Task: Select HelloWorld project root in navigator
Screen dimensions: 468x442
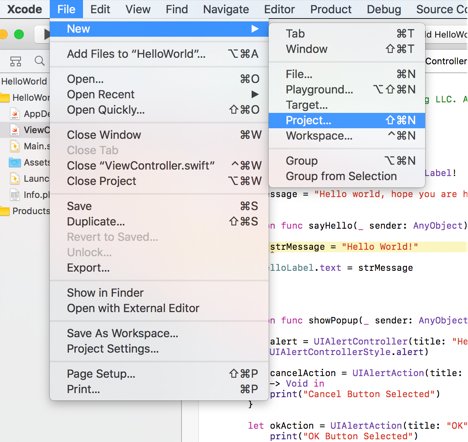Action: coord(24,81)
